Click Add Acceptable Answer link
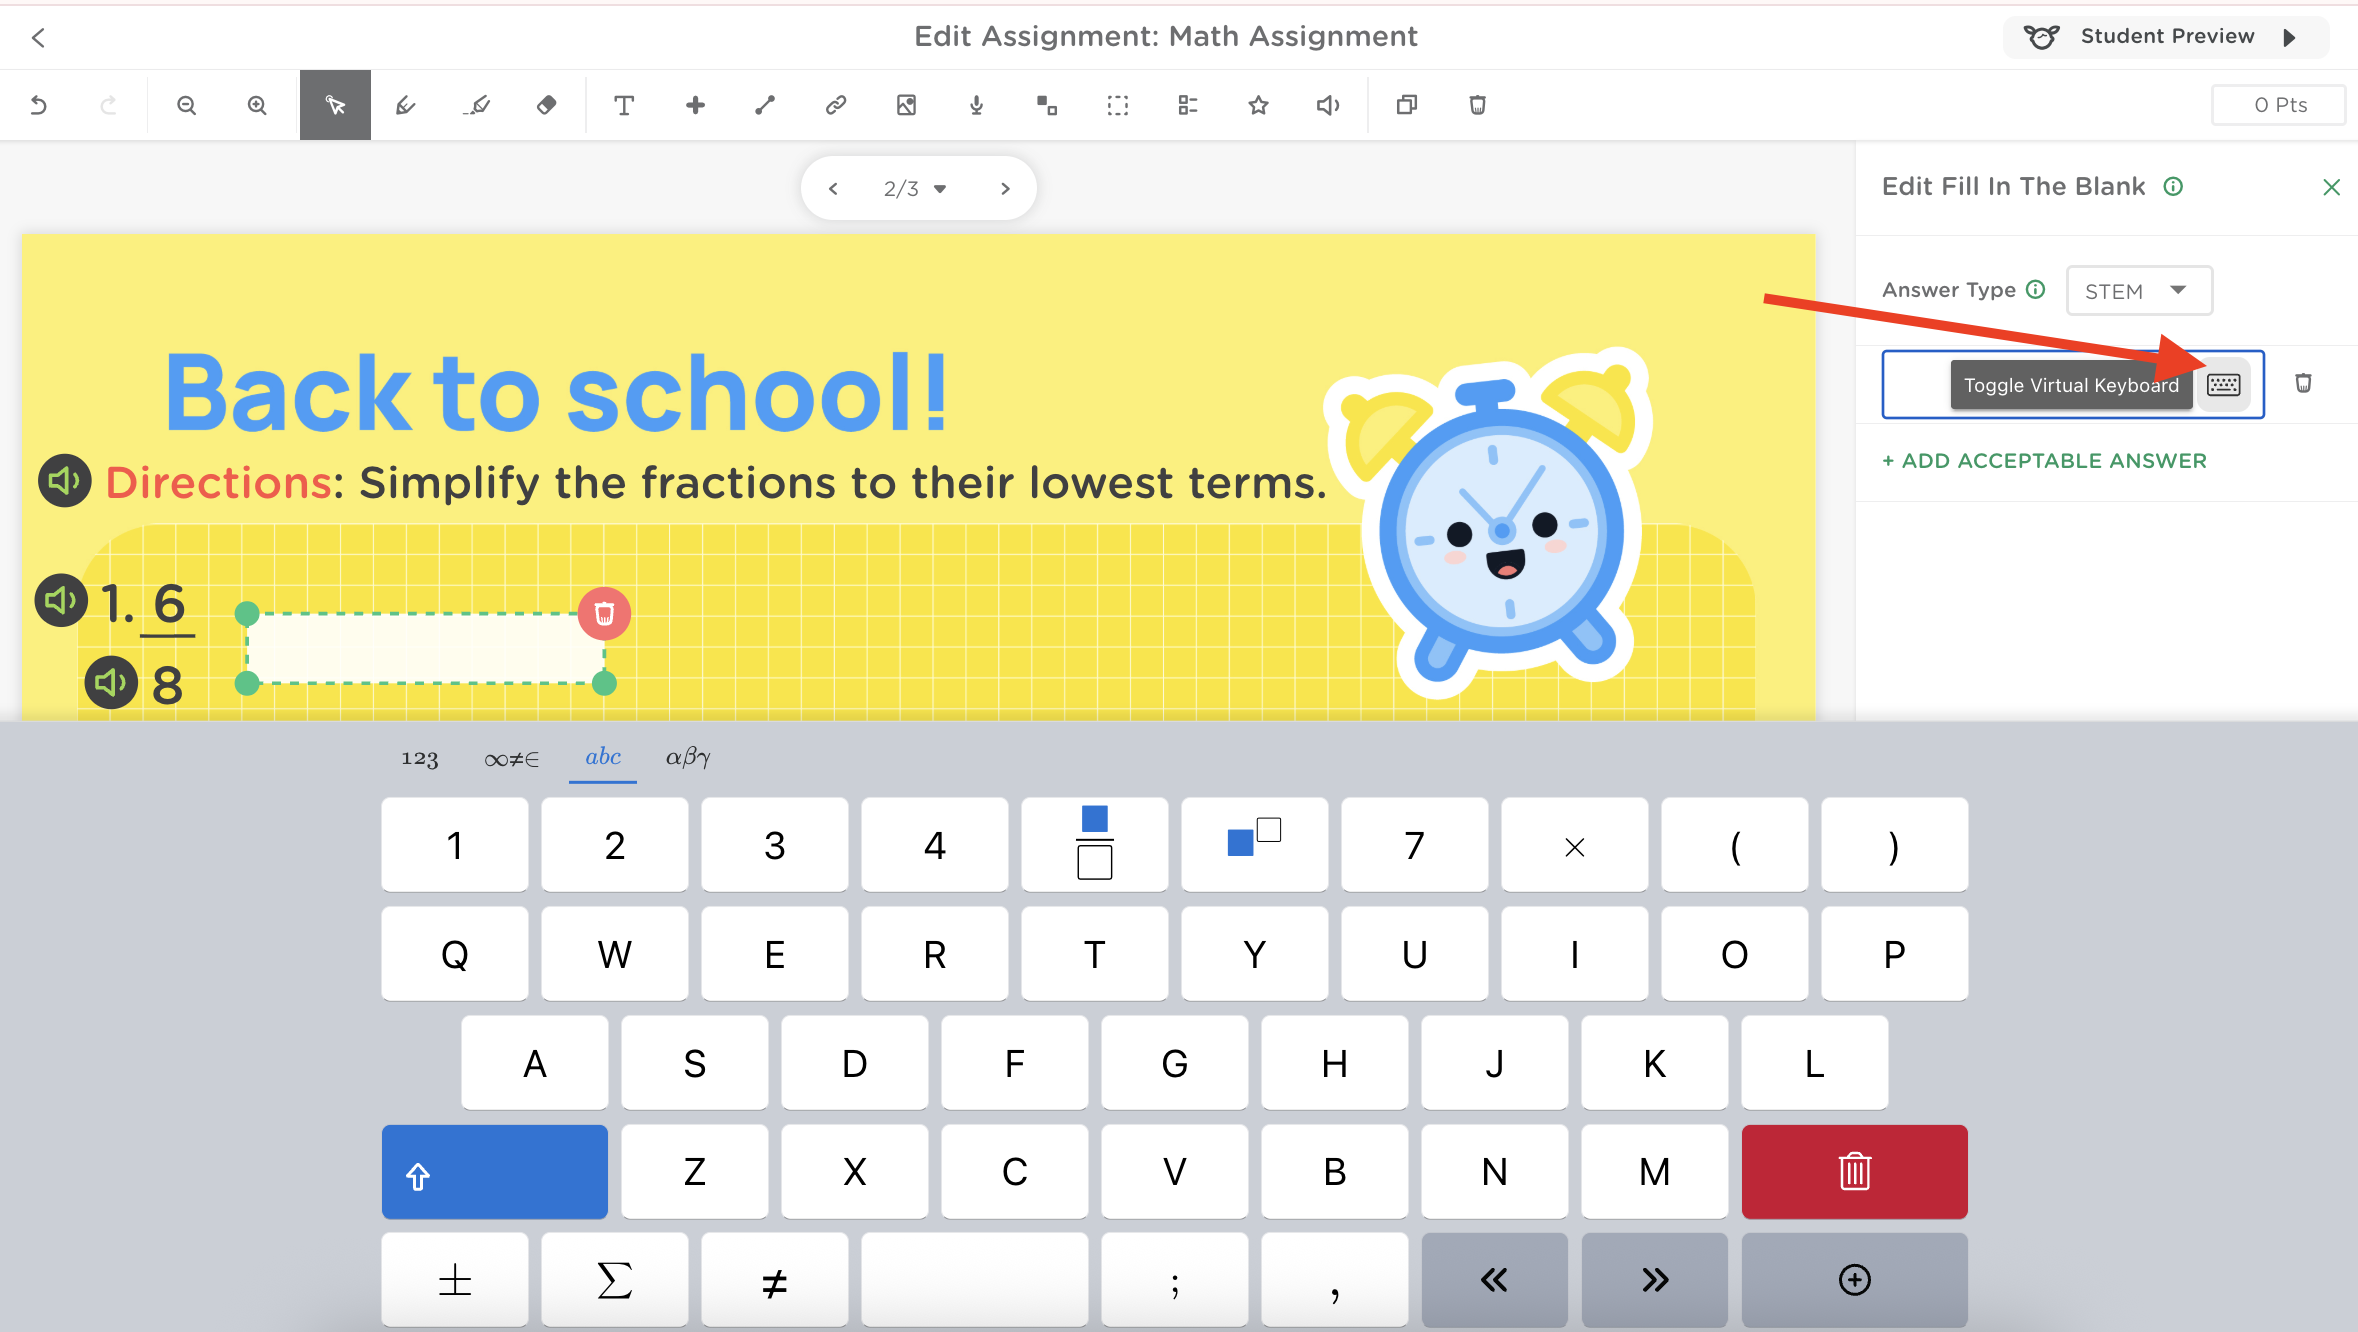The height and width of the screenshot is (1332, 2358). (x=2044, y=461)
